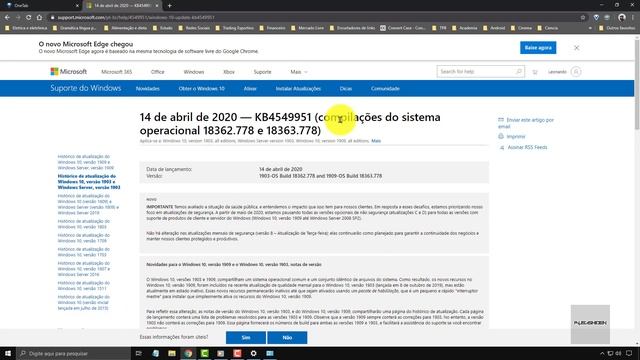Open the Windows Start menu
Screen dimensions: 640x360
pyautogui.click(x=8, y=353)
